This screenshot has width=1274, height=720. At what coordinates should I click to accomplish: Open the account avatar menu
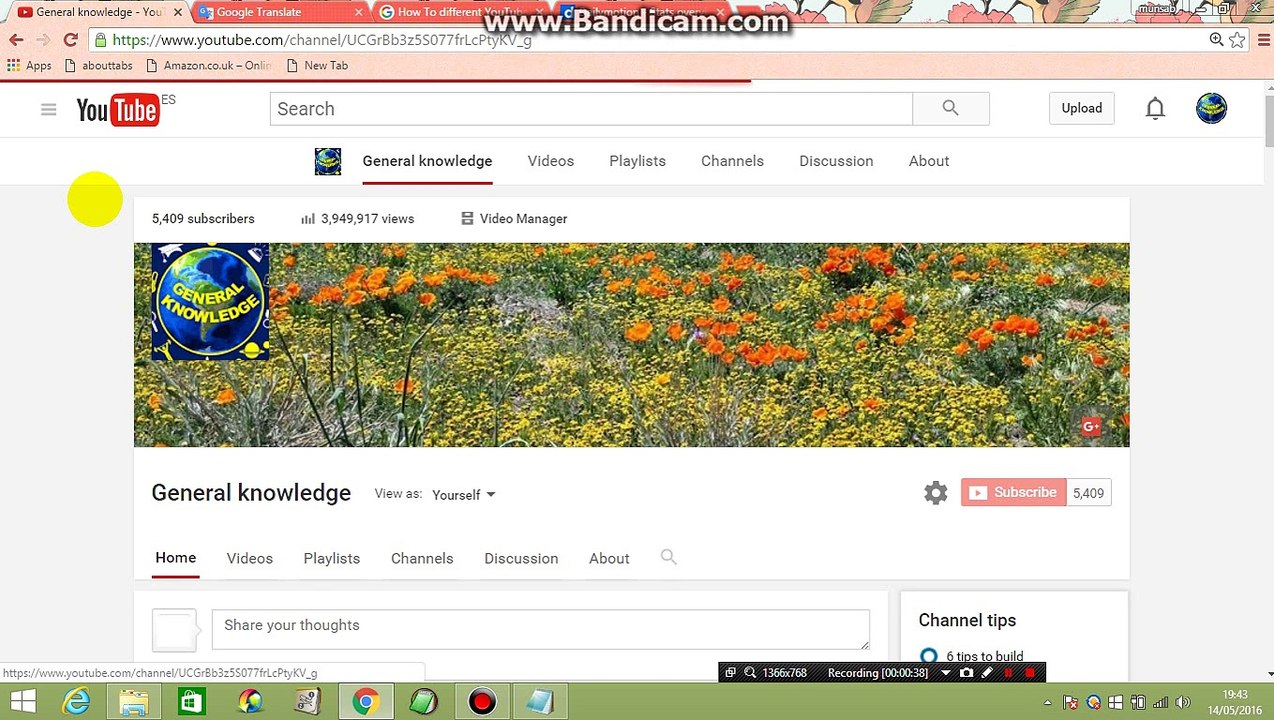click(1211, 108)
